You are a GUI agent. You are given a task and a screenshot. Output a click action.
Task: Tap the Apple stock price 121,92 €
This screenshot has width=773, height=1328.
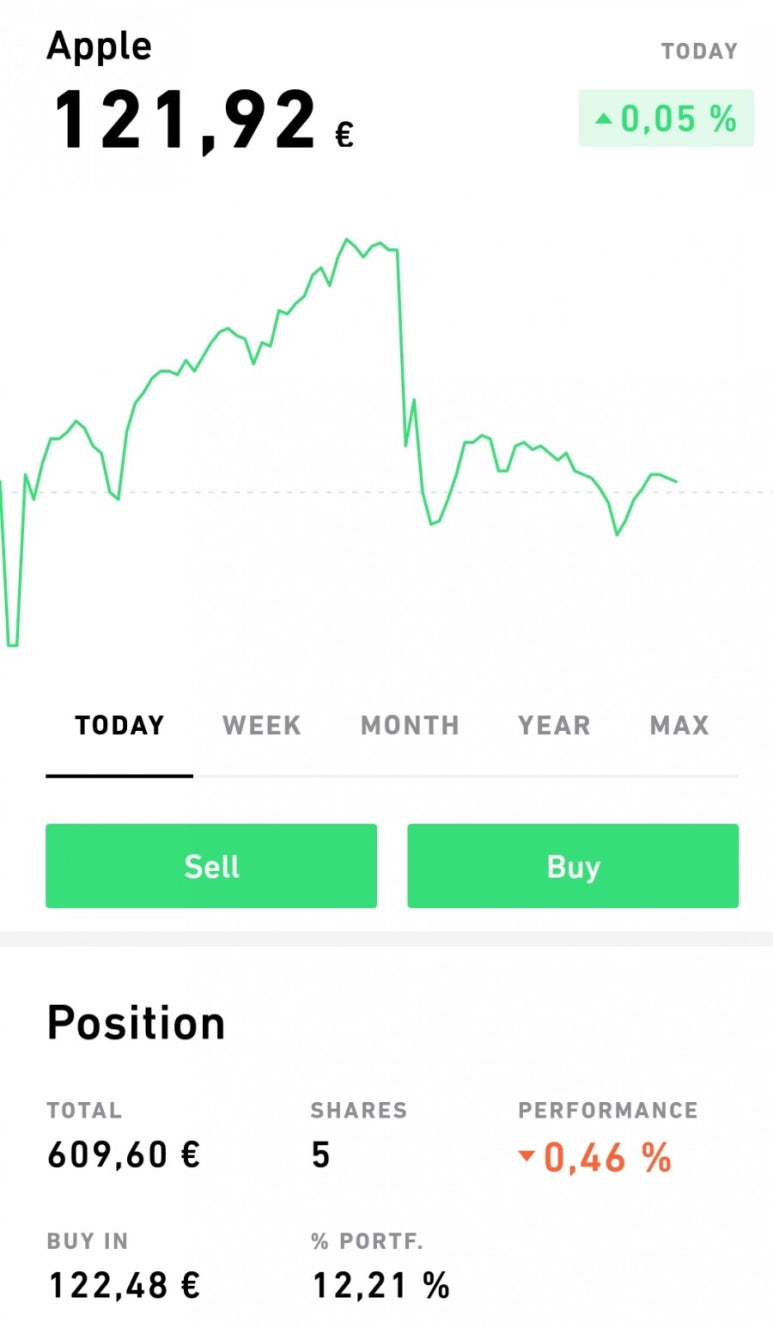click(x=204, y=122)
